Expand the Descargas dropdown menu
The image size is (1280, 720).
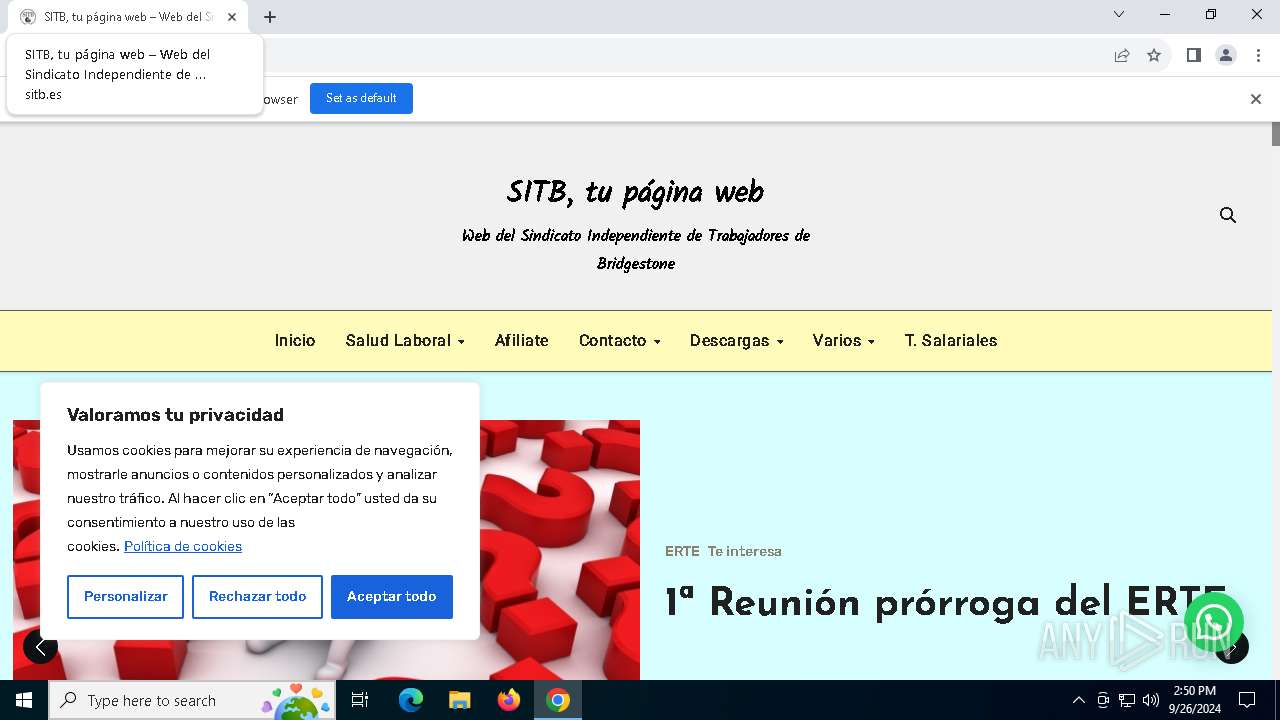pyautogui.click(x=737, y=341)
